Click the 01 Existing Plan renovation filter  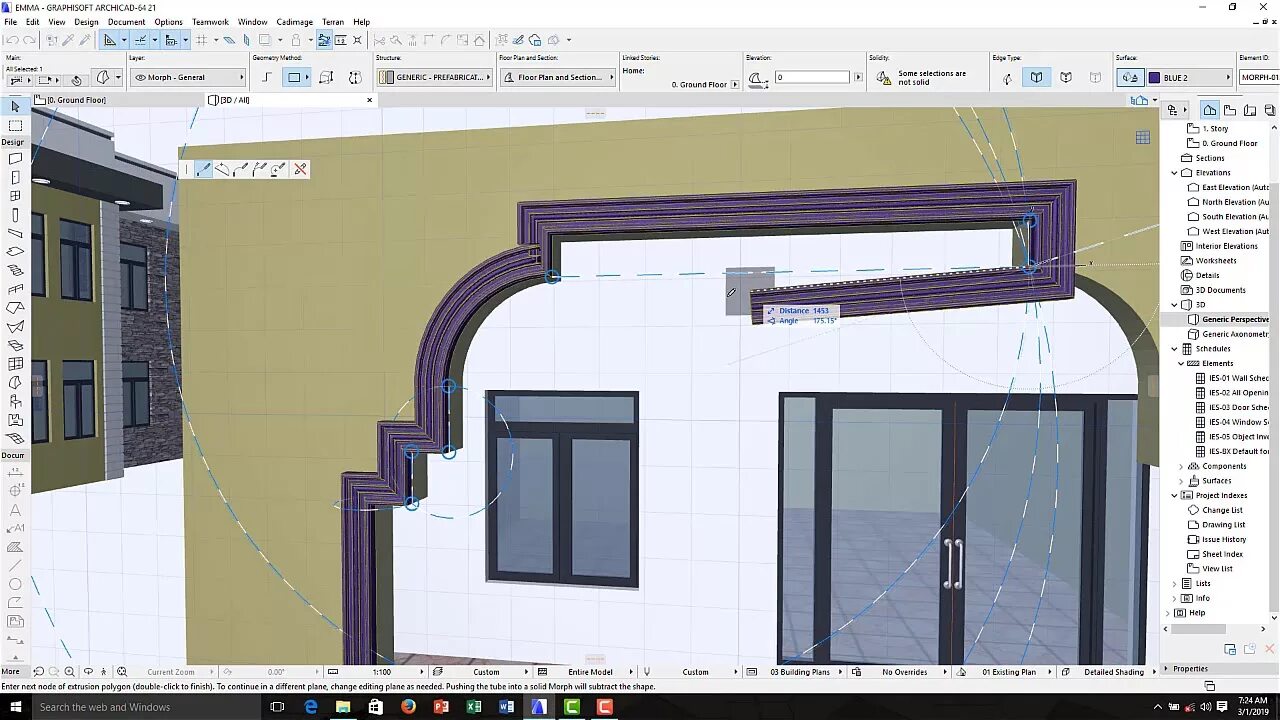tap(1008, 672)
